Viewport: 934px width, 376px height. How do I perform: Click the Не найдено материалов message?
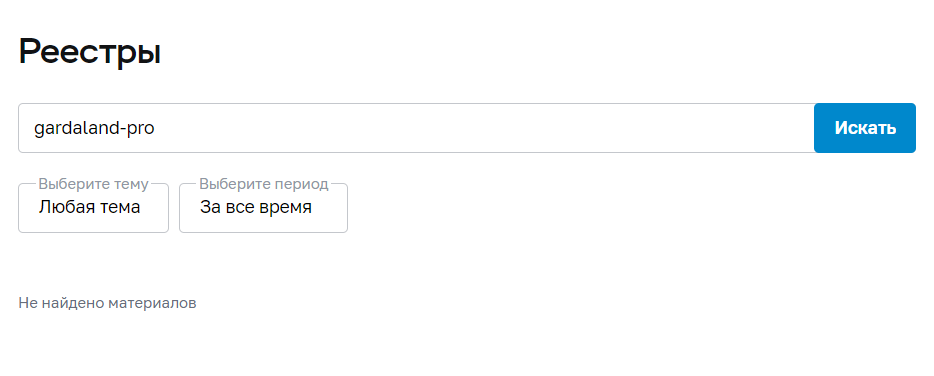[107, 303]
